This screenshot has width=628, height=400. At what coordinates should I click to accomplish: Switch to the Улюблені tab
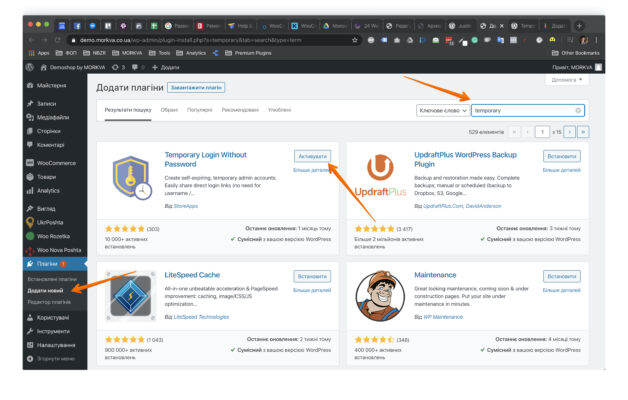(x=279, y=110)
